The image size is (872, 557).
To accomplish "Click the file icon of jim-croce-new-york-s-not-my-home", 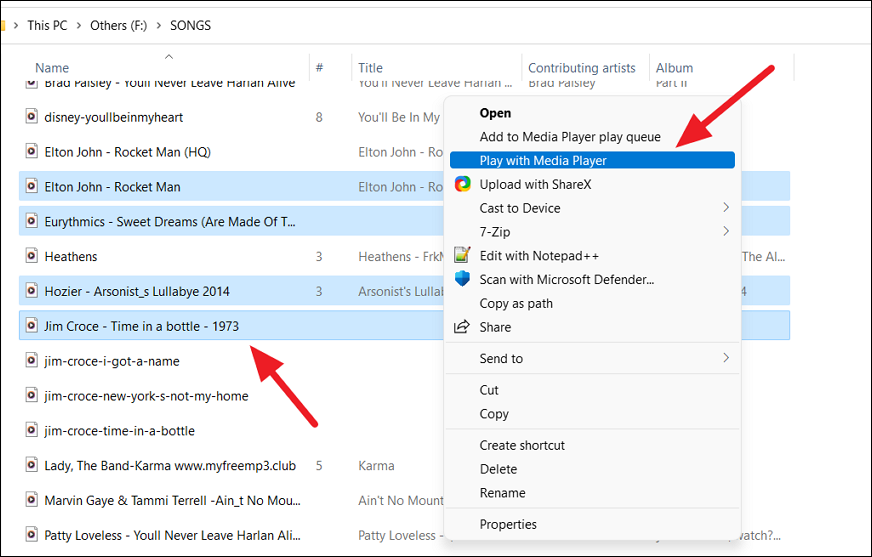I will point(32,395).
